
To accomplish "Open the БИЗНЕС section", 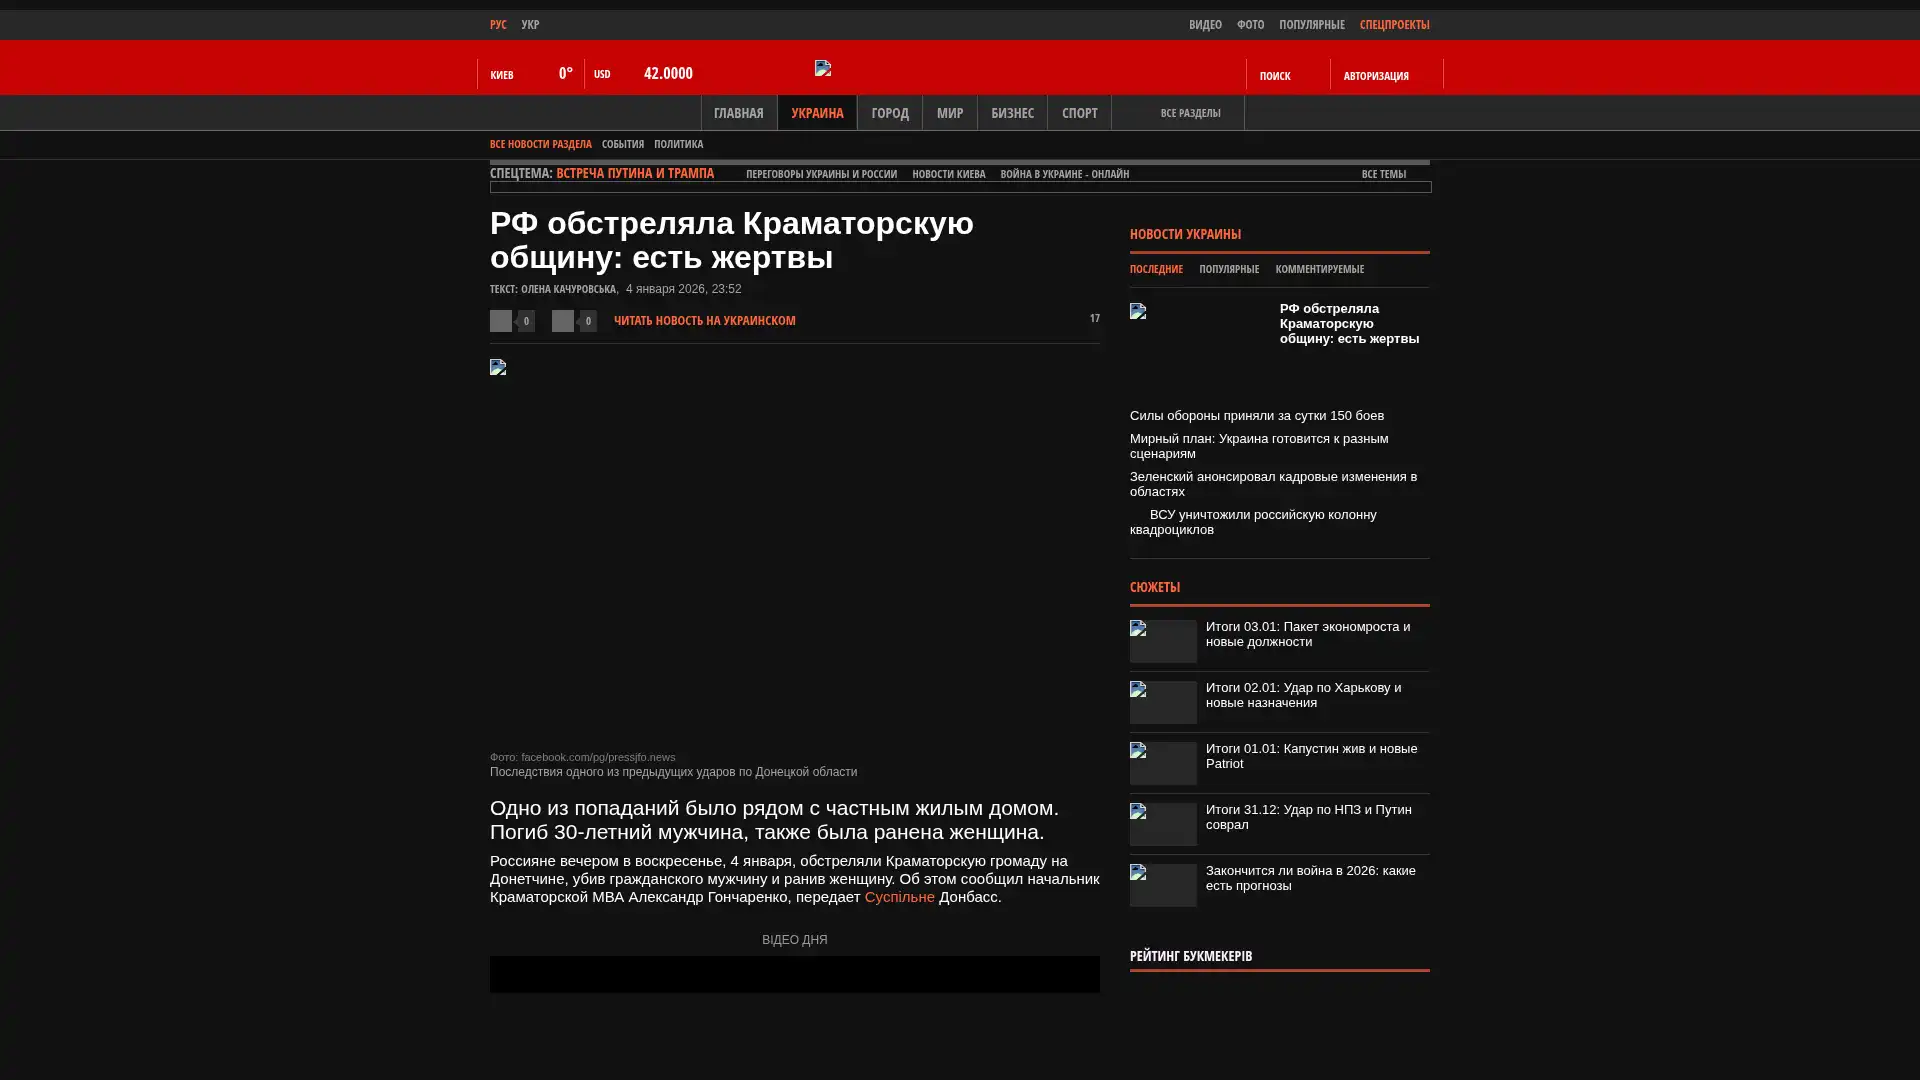I will (1011, 113).
